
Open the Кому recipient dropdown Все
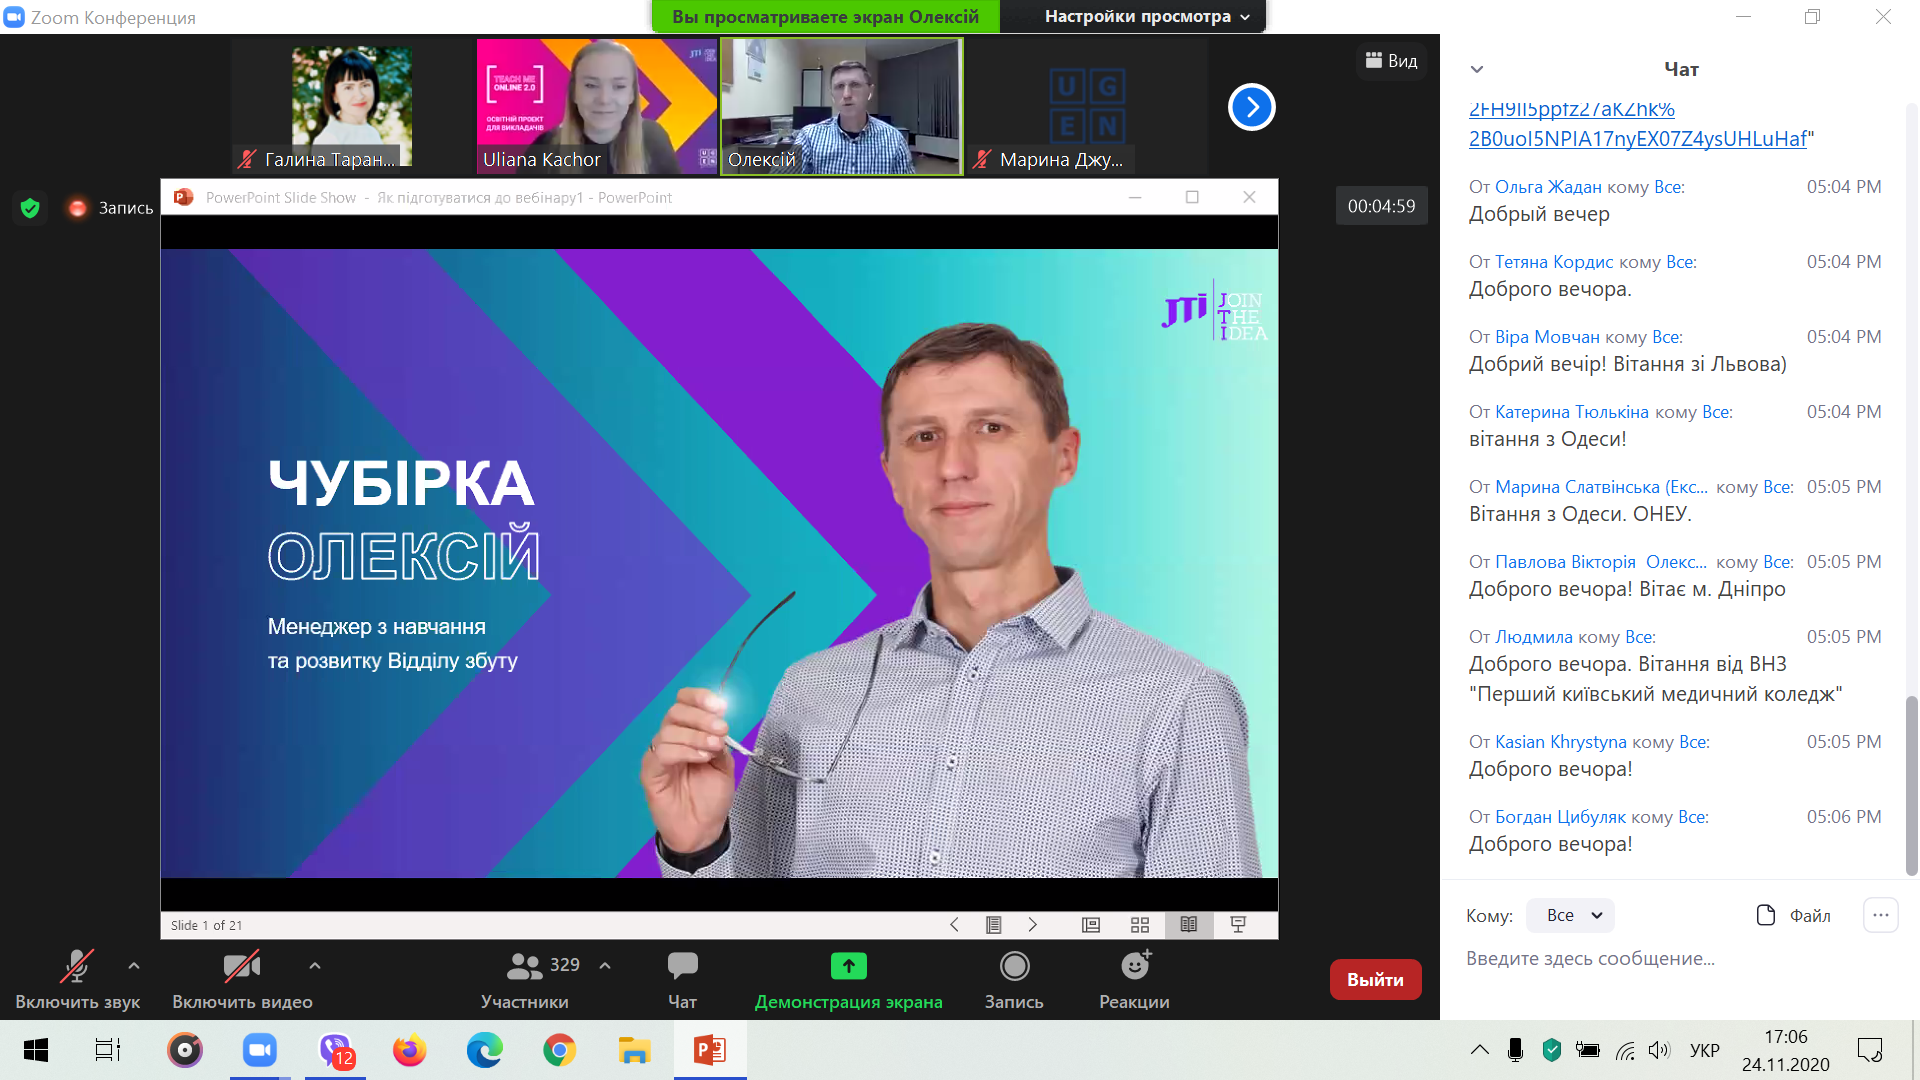(1571, 915)
